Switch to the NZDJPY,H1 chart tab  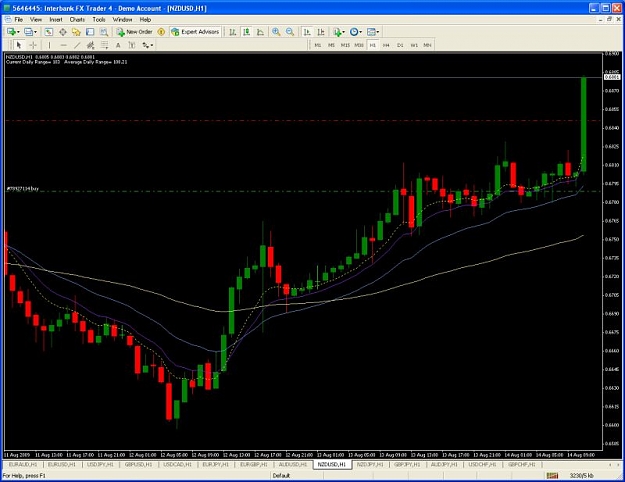(369, 464)
